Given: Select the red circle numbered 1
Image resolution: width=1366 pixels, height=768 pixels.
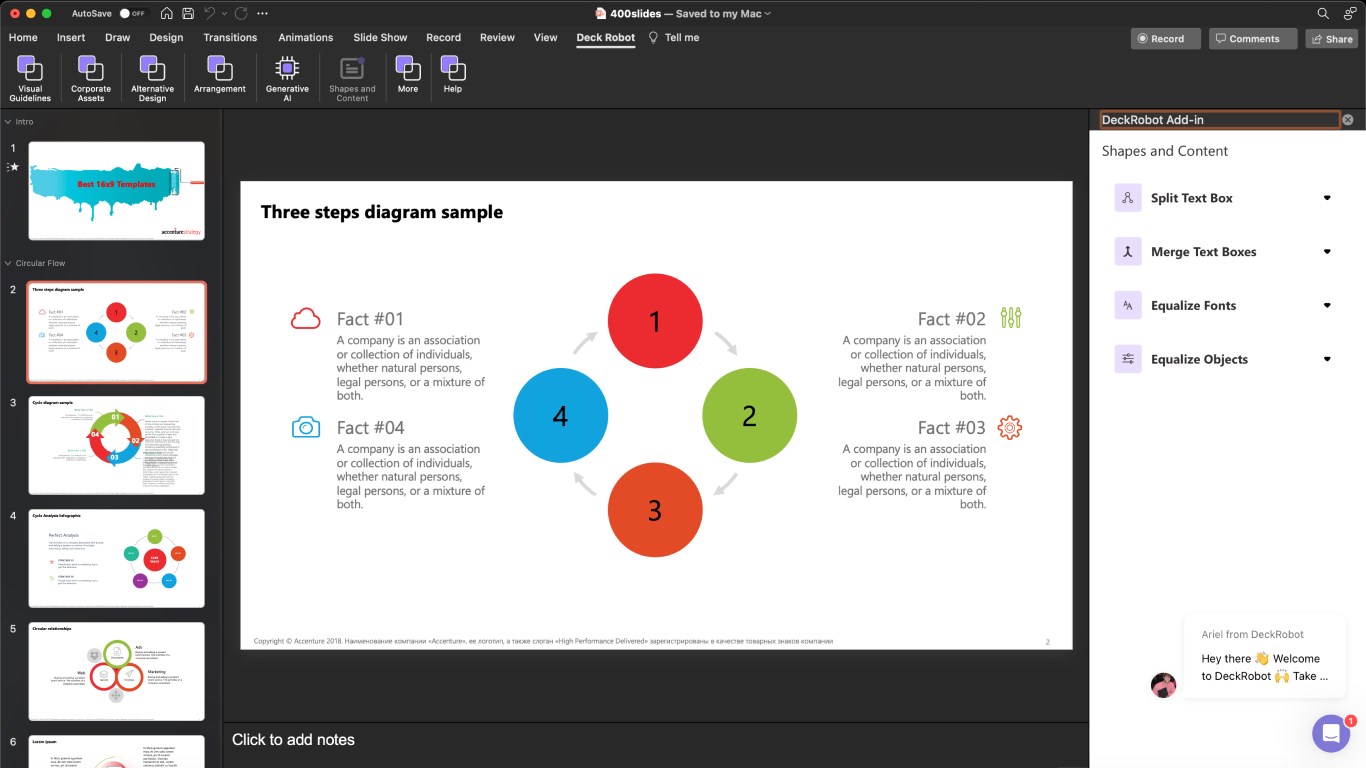Looking at the screenshot, I should click(655, 321).
